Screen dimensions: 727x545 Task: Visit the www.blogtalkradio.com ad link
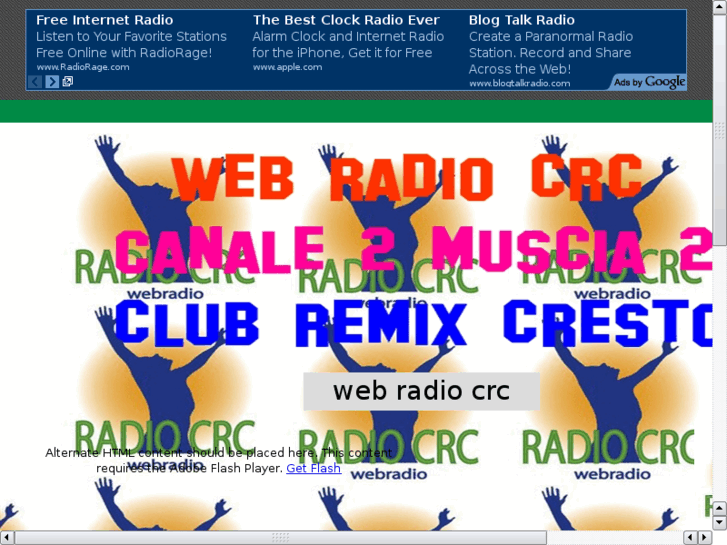520,83
